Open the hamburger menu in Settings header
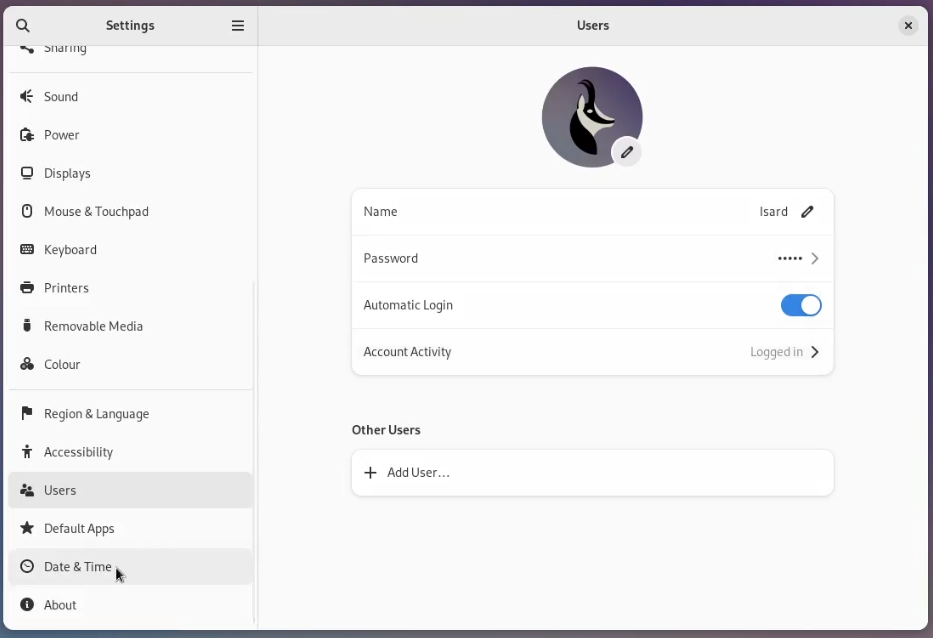The image size is (933, 638). coord(238,26)
